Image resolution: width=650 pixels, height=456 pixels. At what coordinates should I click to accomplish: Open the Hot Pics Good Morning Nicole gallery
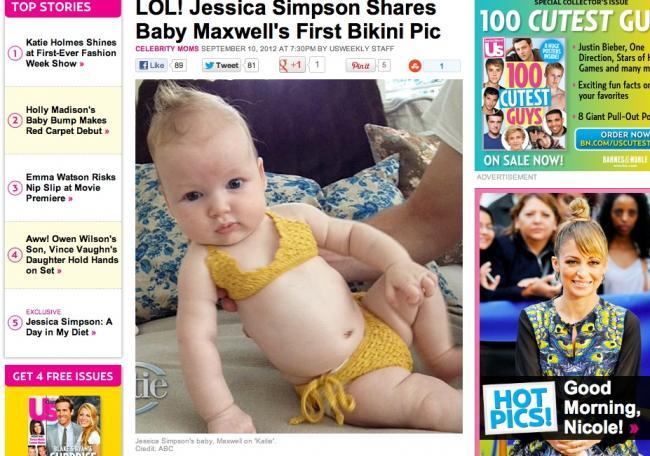pyautogui.click(x=565, y=407)
